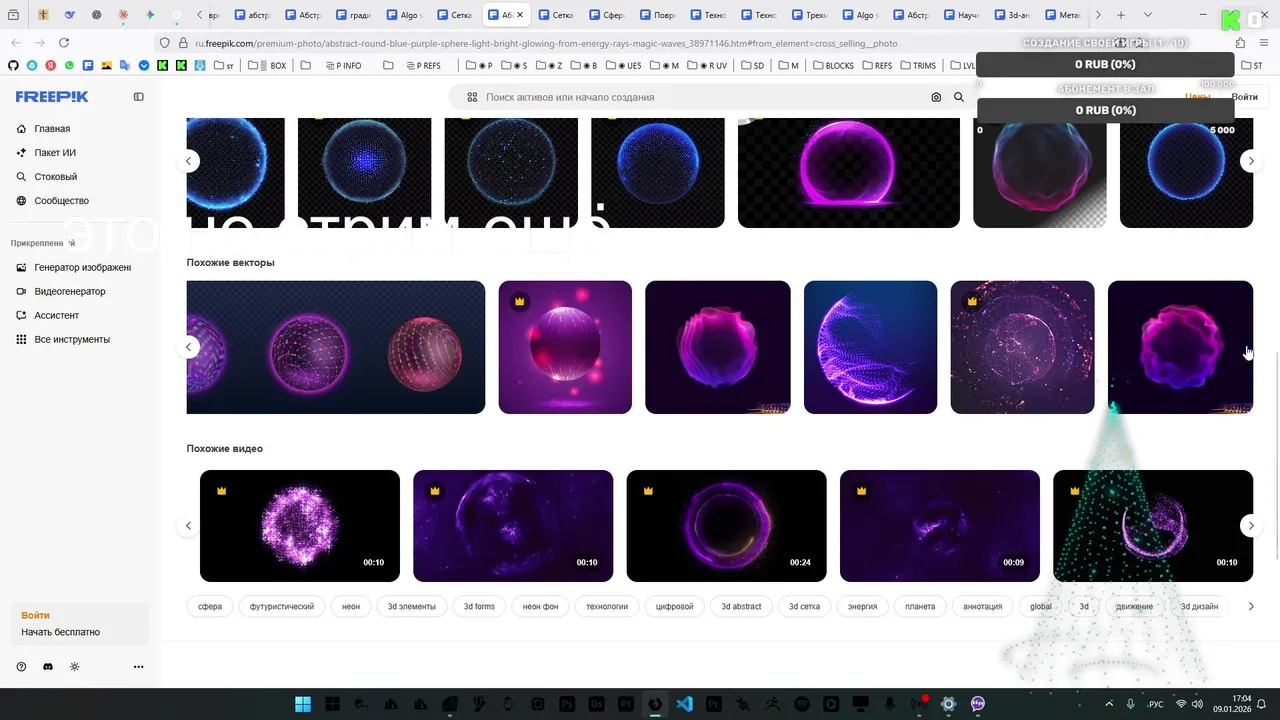Image resolution: width=1280 pixels, height=720 pixels.
Task: Open the search category grid icon
Action: (x=471, y=97)
